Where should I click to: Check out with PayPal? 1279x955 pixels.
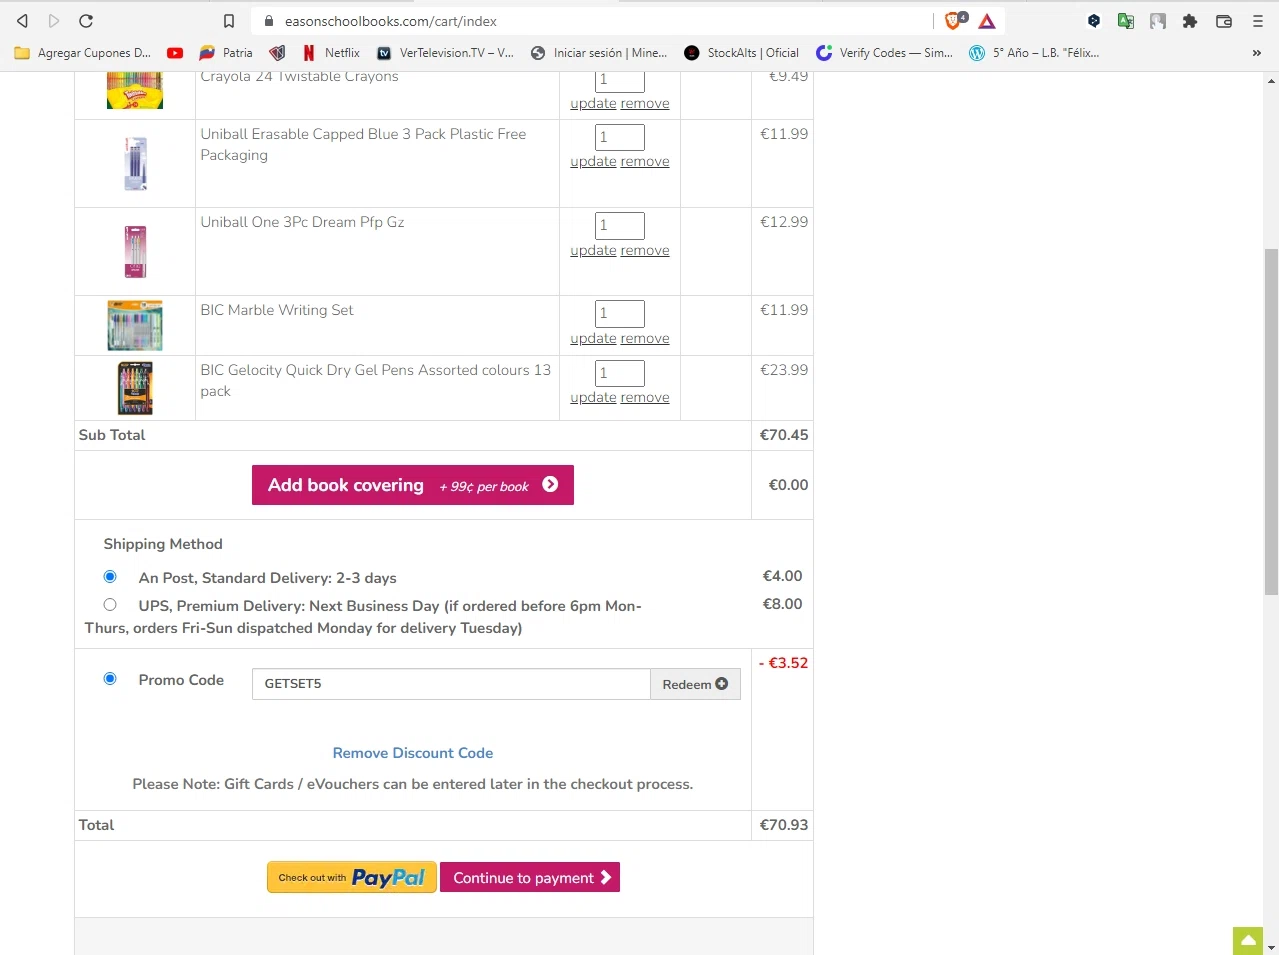[x=352, y=877]
